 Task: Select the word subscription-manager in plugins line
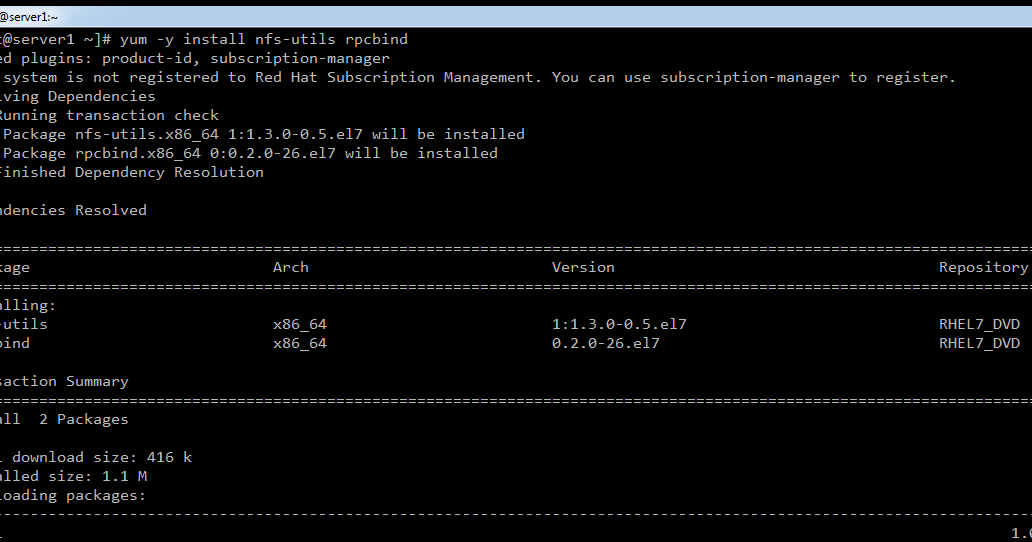pos(299,59)
